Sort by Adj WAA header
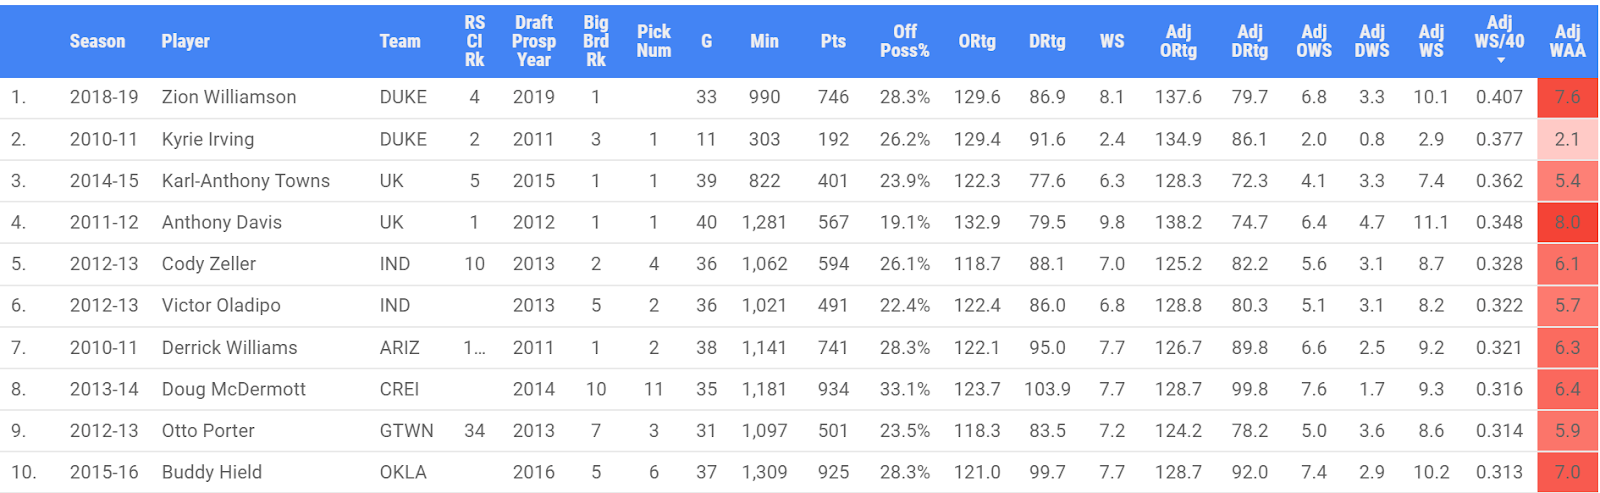The height and width of the screenshot is (493, 1600). click(x=1567, y=41)
